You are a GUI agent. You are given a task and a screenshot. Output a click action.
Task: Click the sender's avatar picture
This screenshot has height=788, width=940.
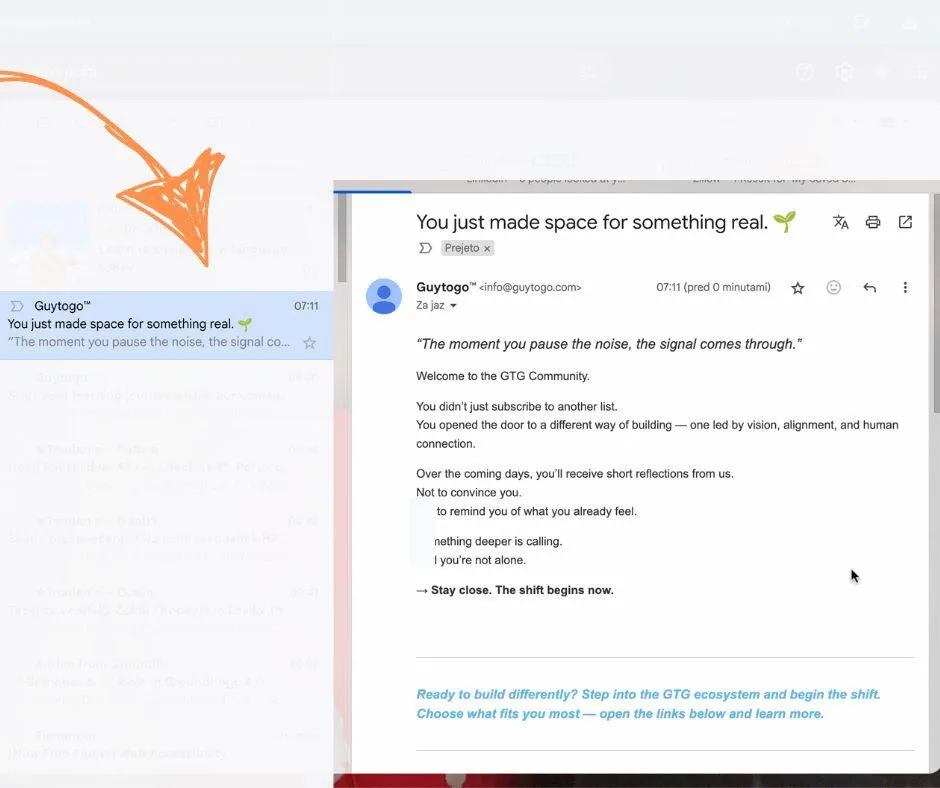(x=384, y=296)
